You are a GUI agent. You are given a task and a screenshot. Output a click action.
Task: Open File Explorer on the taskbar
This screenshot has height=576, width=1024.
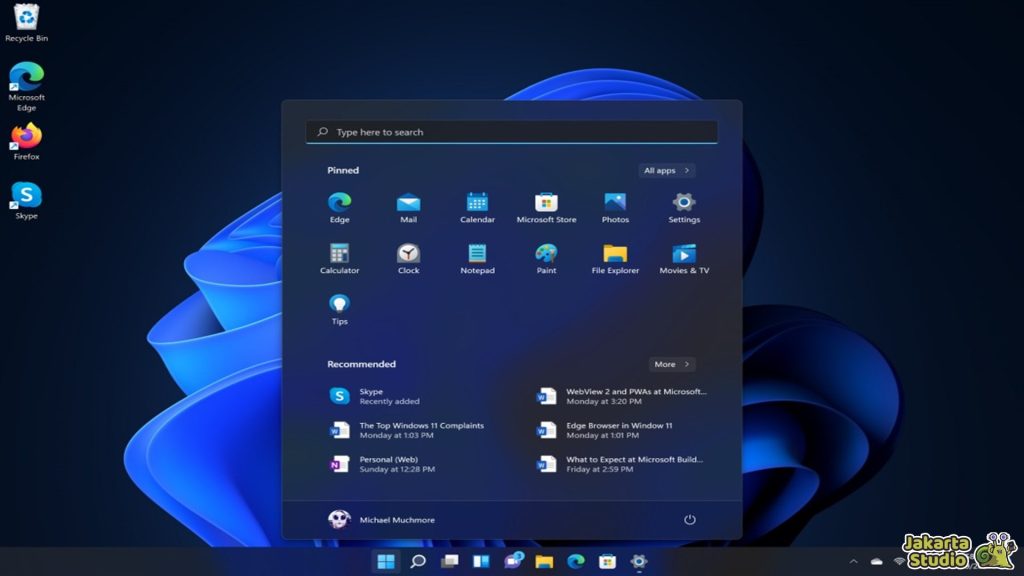coord(544,561)
